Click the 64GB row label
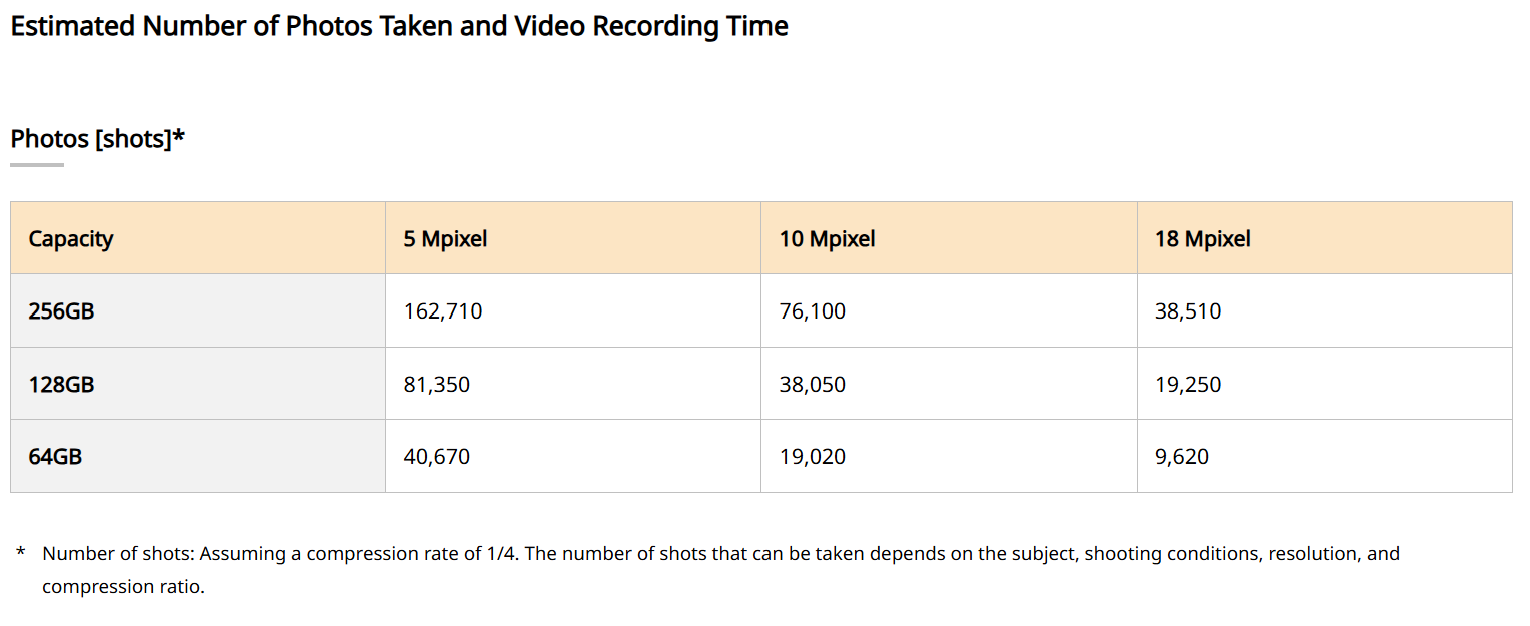 [x=56, y=457]
